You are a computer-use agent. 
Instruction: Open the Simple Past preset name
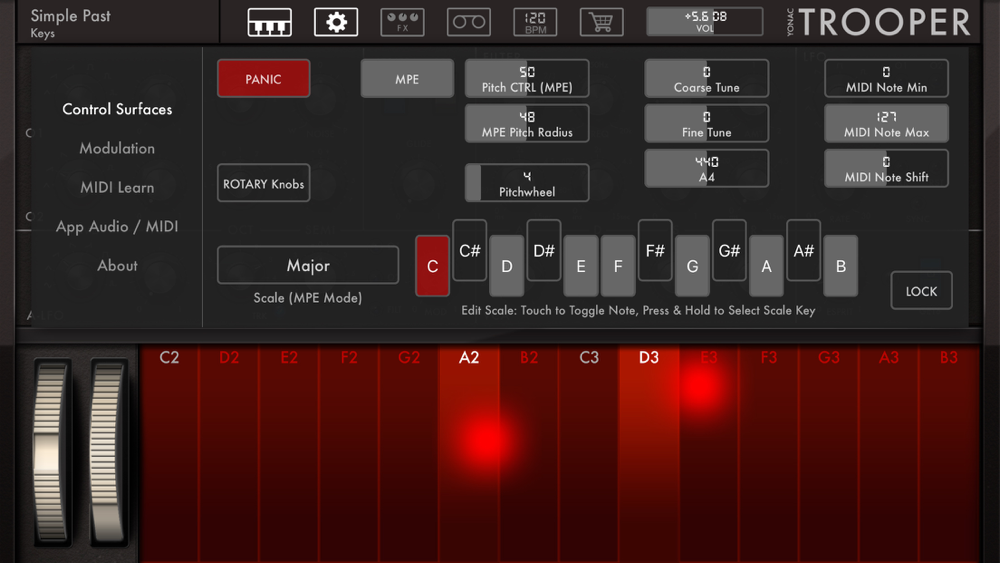pyautogui.click(x=70, y=16)
